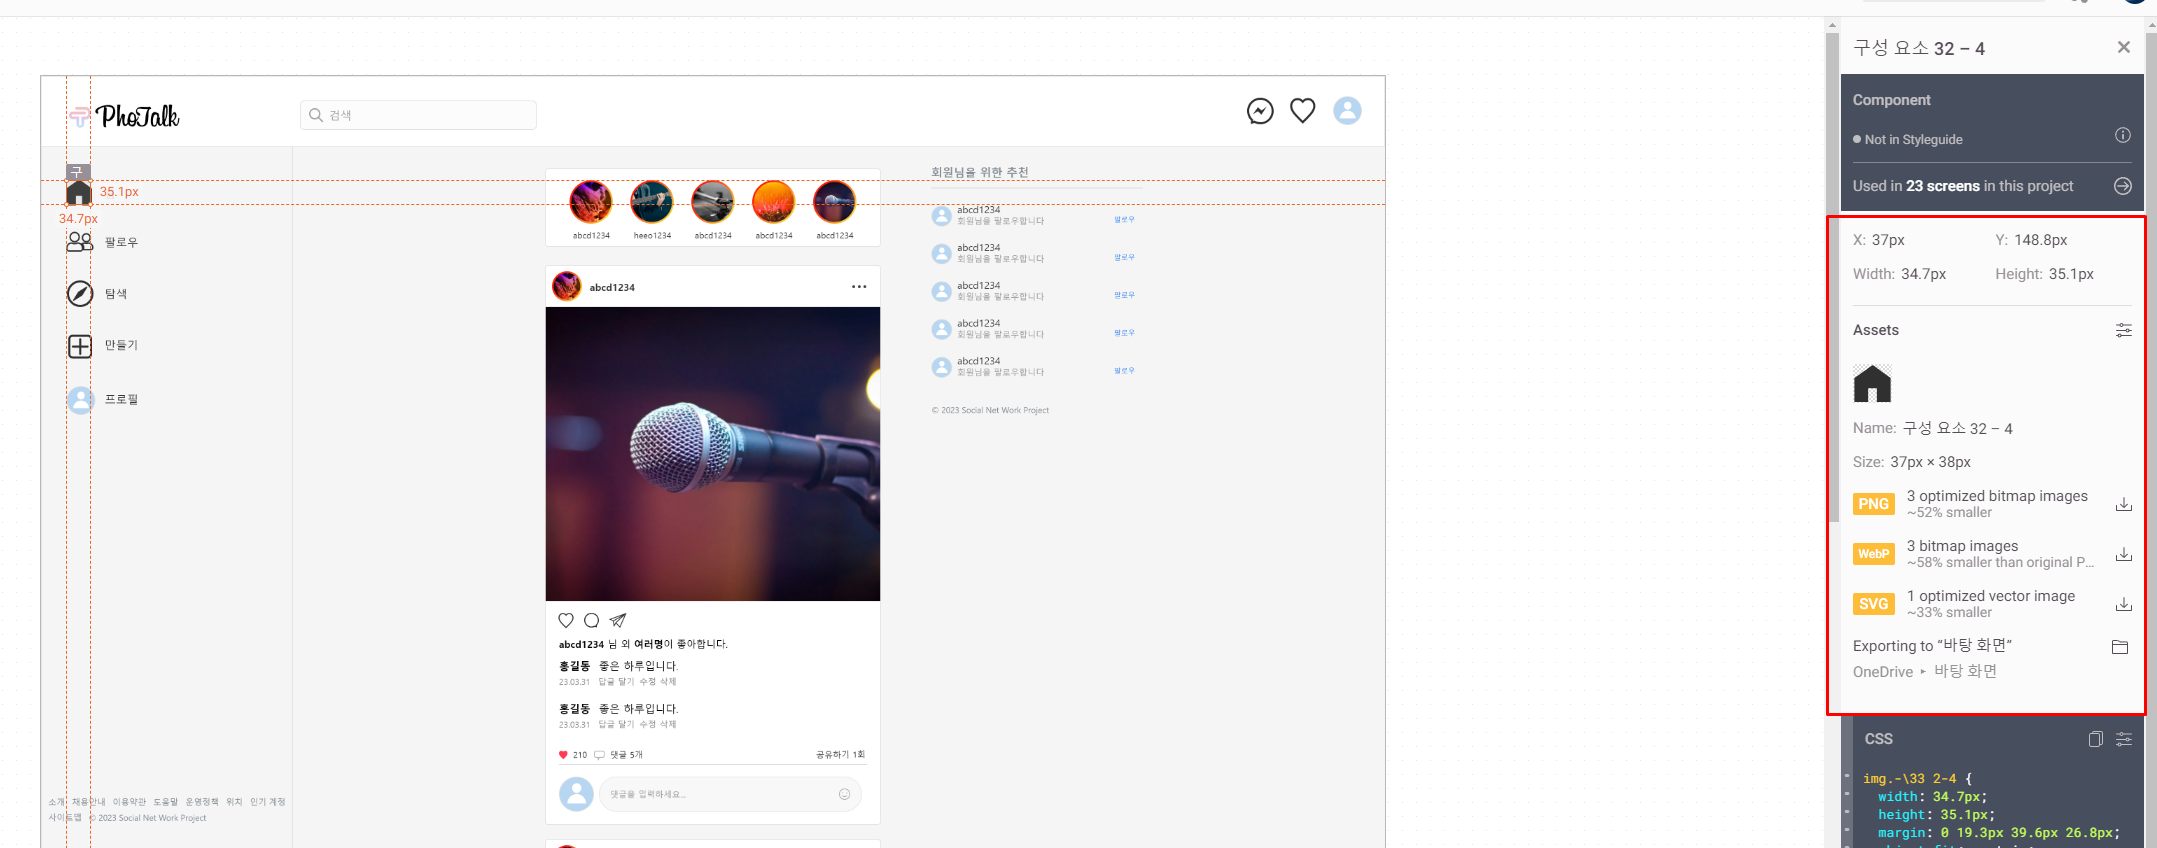The height and width of the screenshot is (848, 2157).
Task: Select the microphone post image
Action: coord(713,454)
